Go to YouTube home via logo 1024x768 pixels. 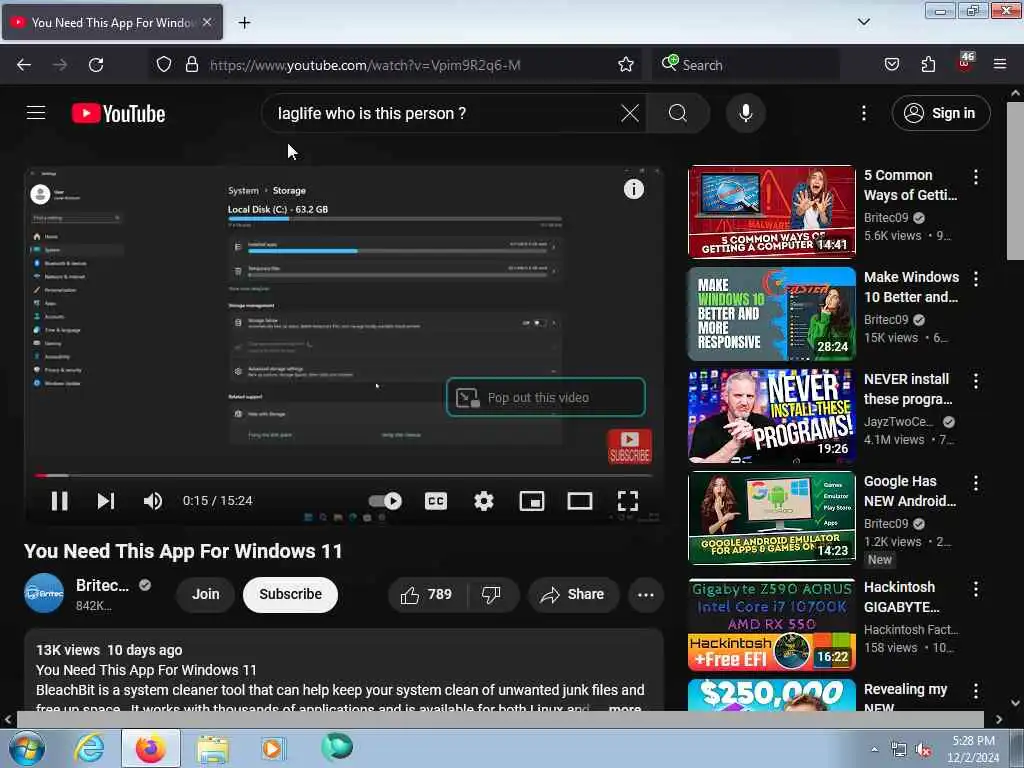[x=118, y=114]
